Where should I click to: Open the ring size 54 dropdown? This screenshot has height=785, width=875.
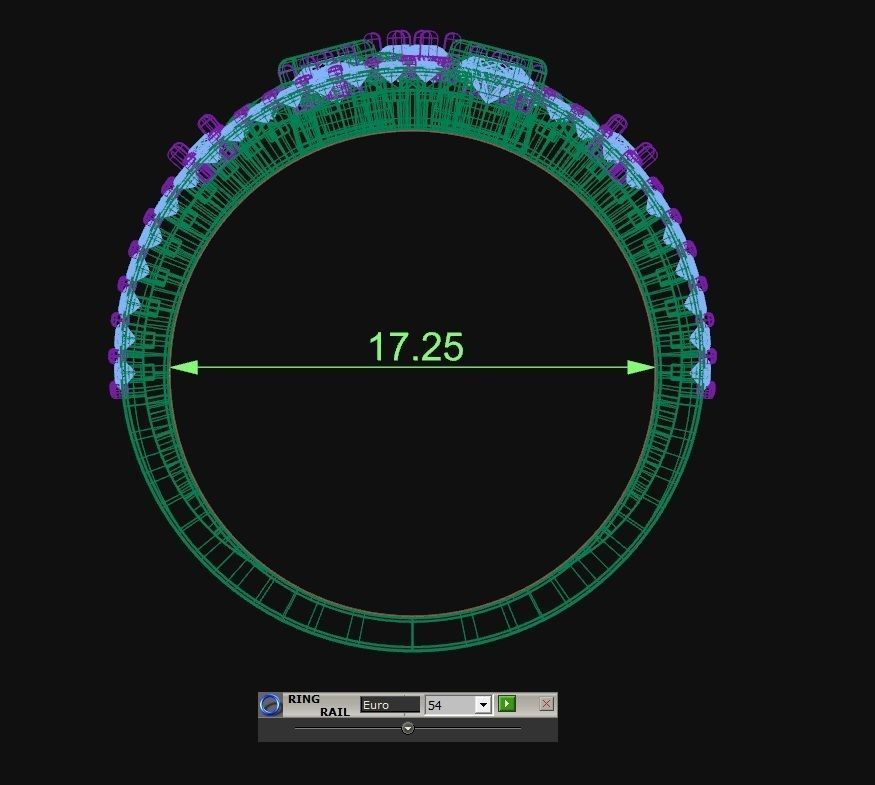(483, 705)
